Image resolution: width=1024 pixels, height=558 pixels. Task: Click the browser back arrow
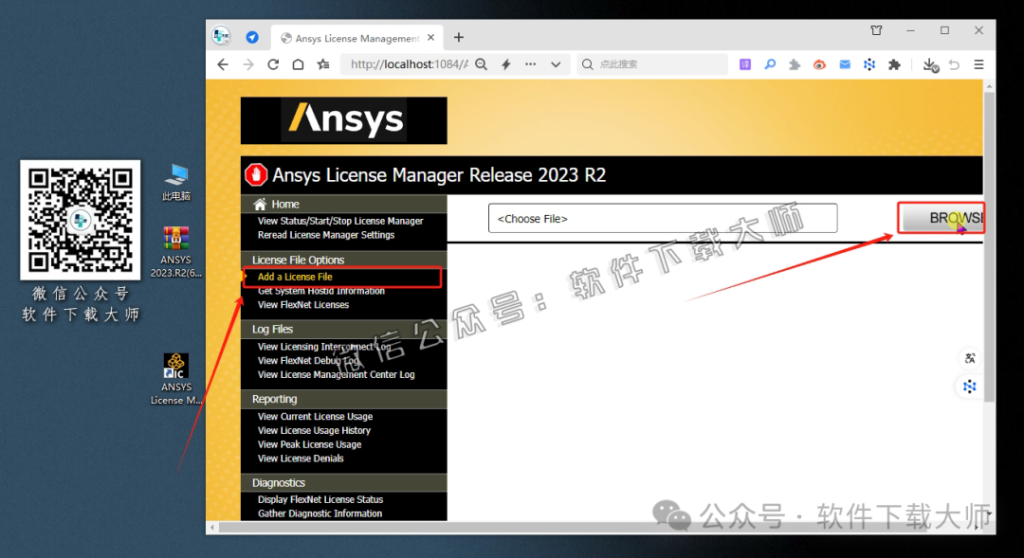click(x=223, y=65)
